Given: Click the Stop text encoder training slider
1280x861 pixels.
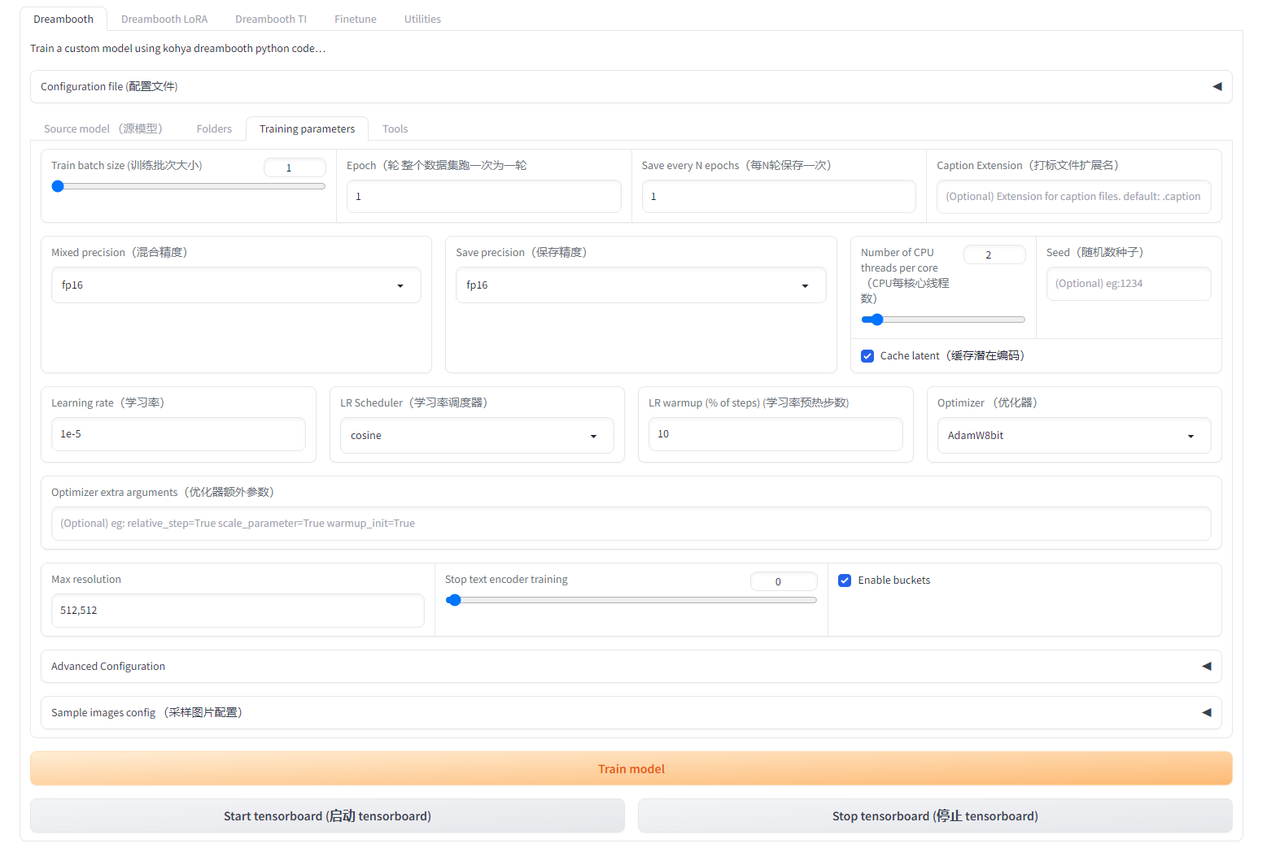Looking at the screenshot, I should (632, 600).
